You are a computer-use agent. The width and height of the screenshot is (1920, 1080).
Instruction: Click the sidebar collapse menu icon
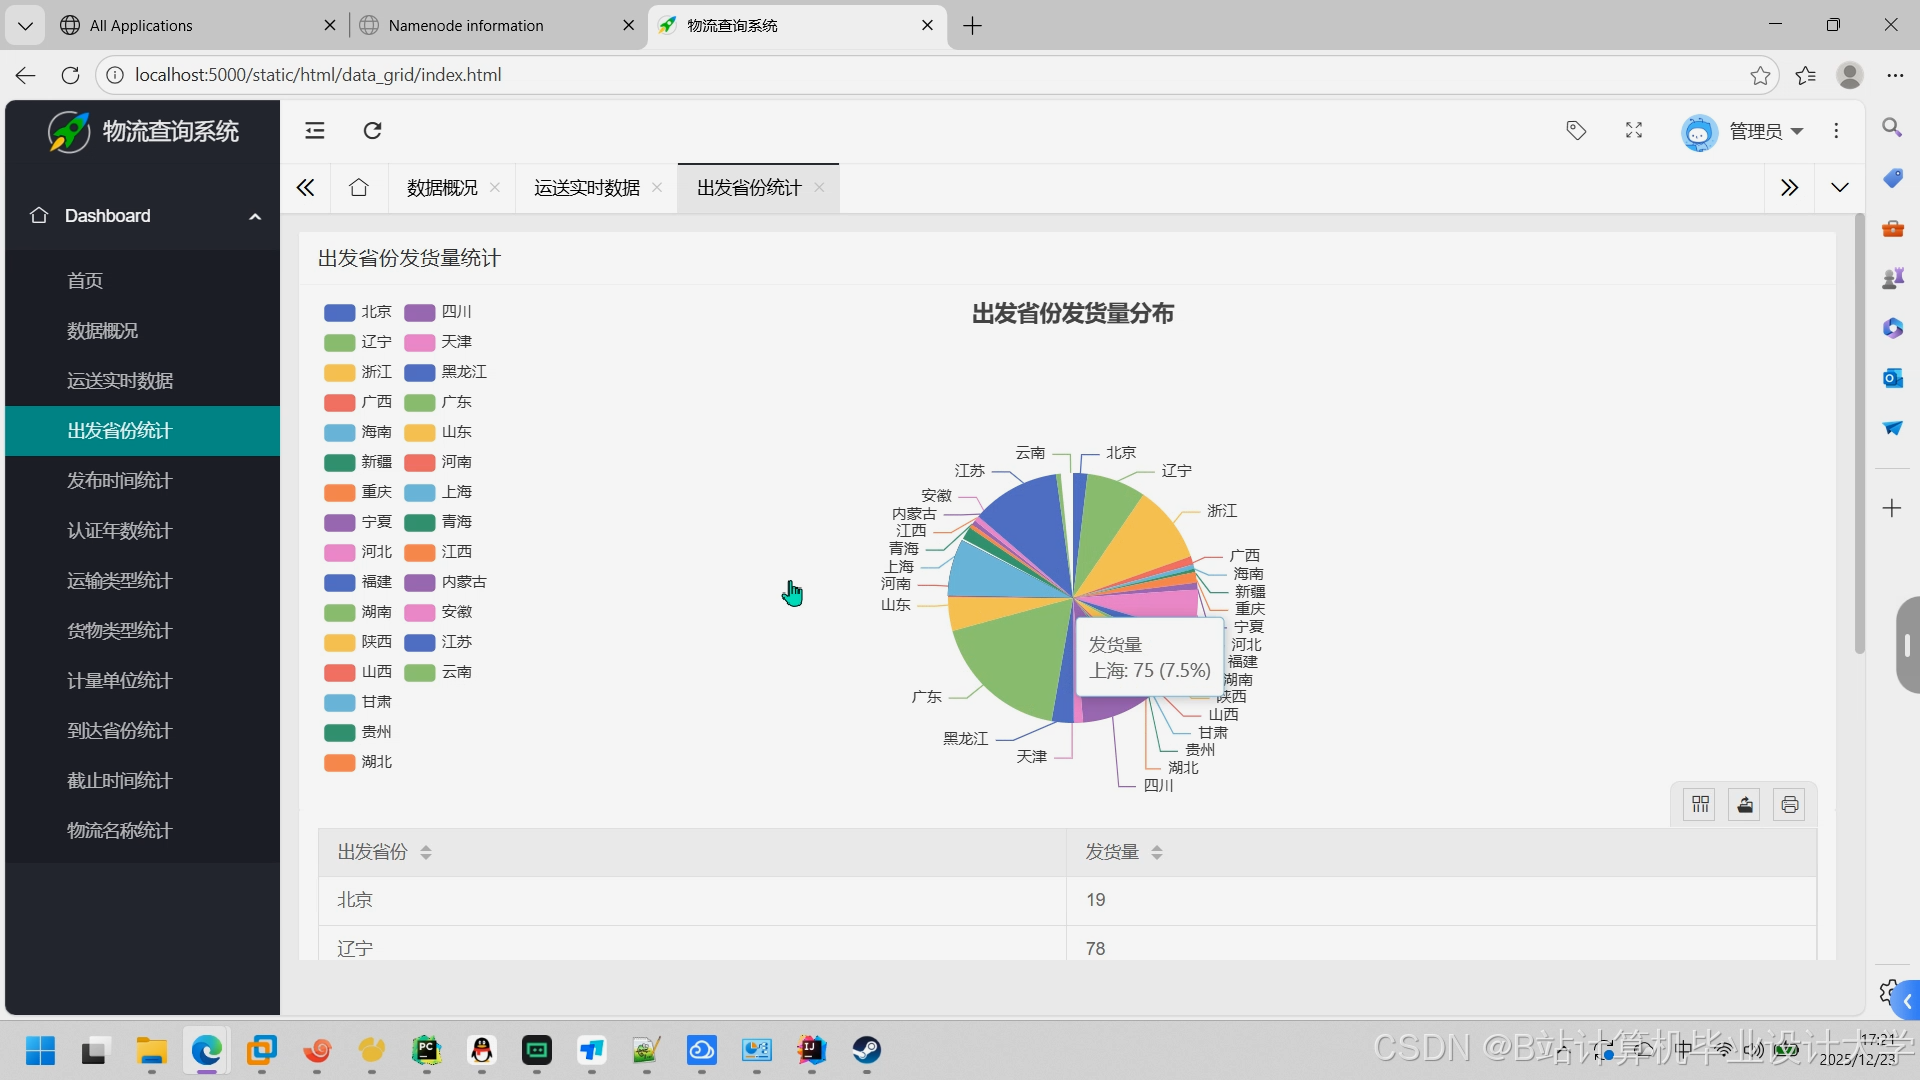[x=315, y=131]
